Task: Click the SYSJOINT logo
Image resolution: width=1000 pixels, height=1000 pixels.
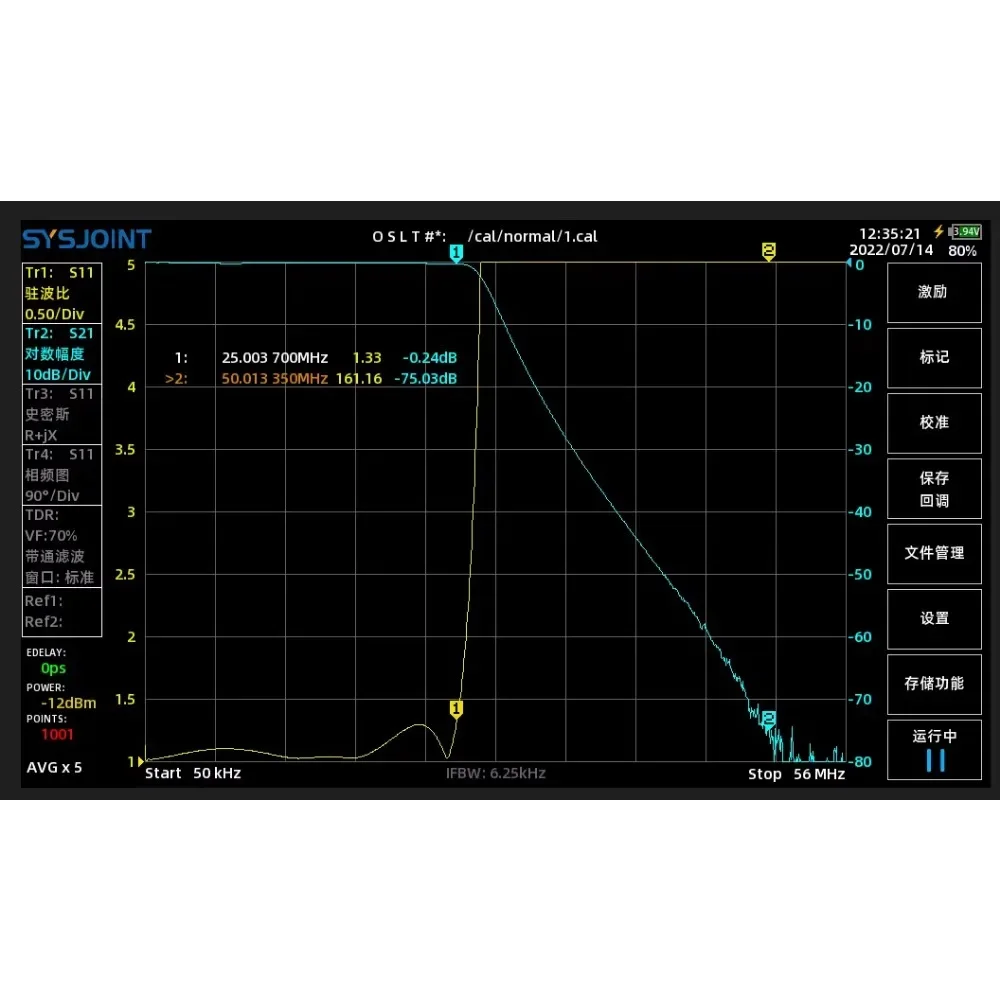Action: [x=87, y=239]
